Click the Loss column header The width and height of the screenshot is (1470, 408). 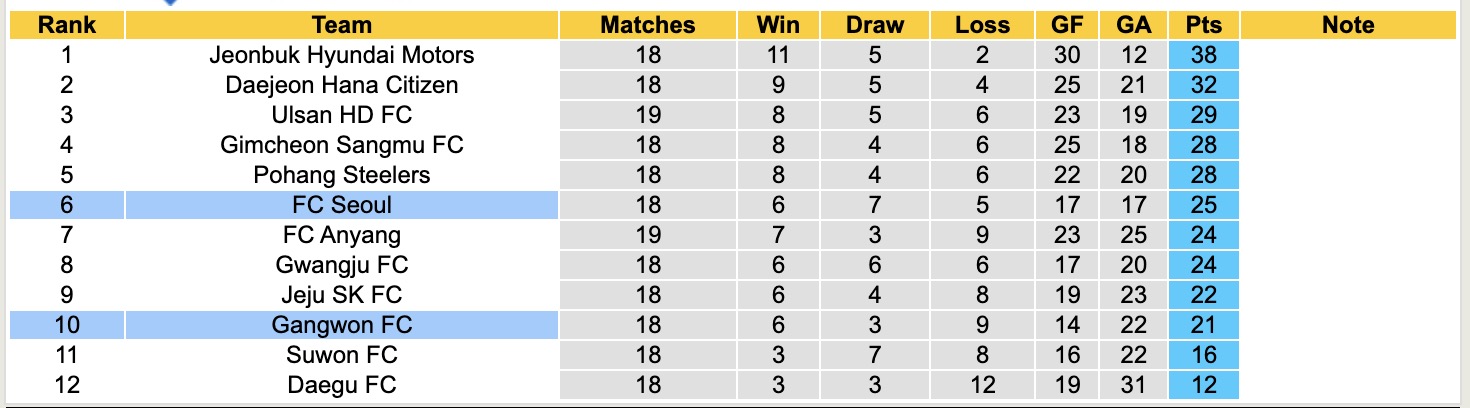[982, 25]
